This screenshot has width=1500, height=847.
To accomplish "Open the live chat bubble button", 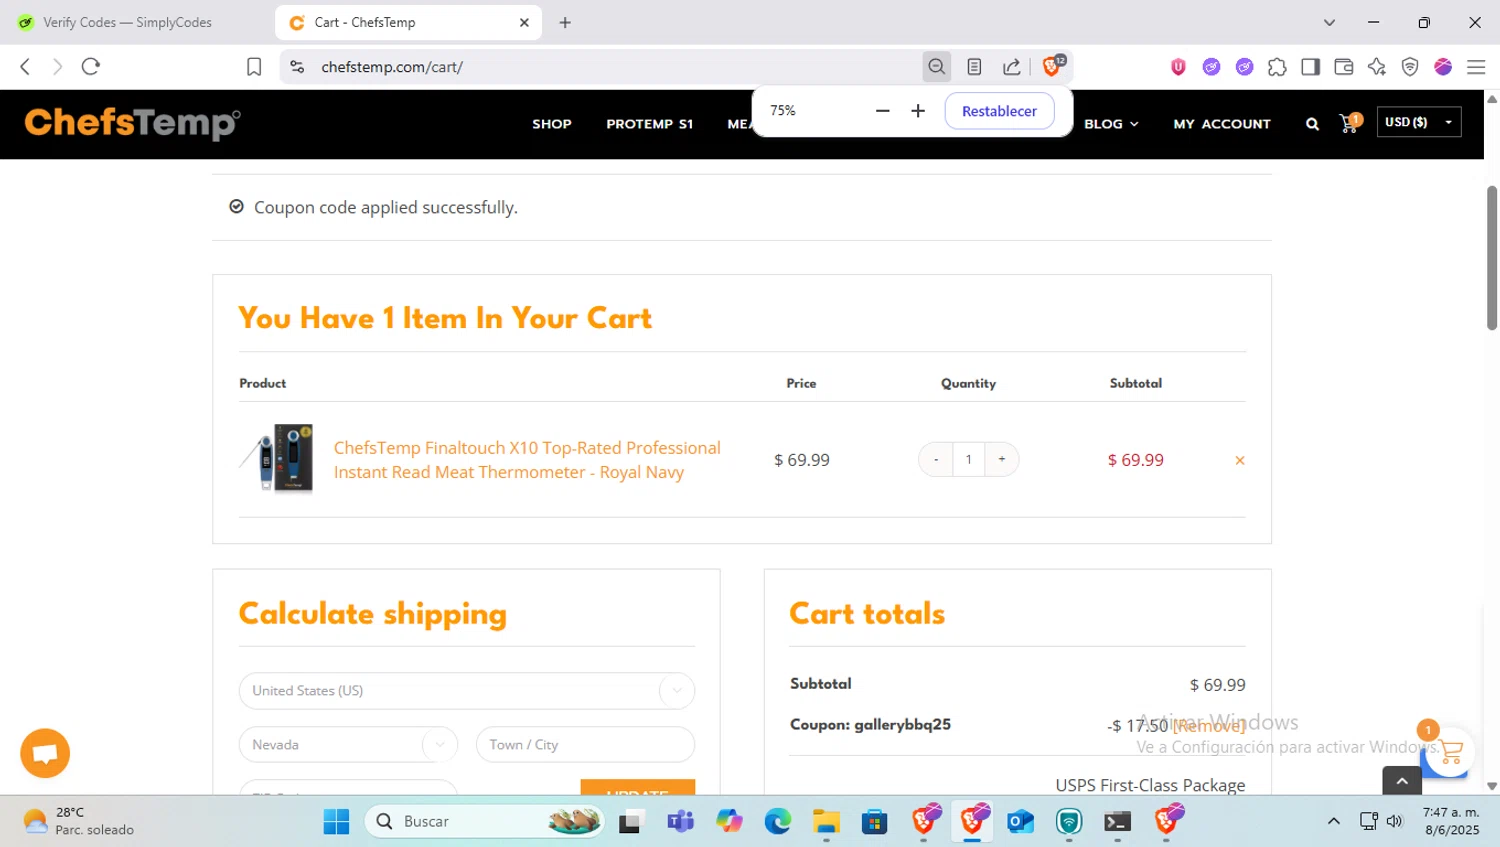I will click(x=45, y=753).
